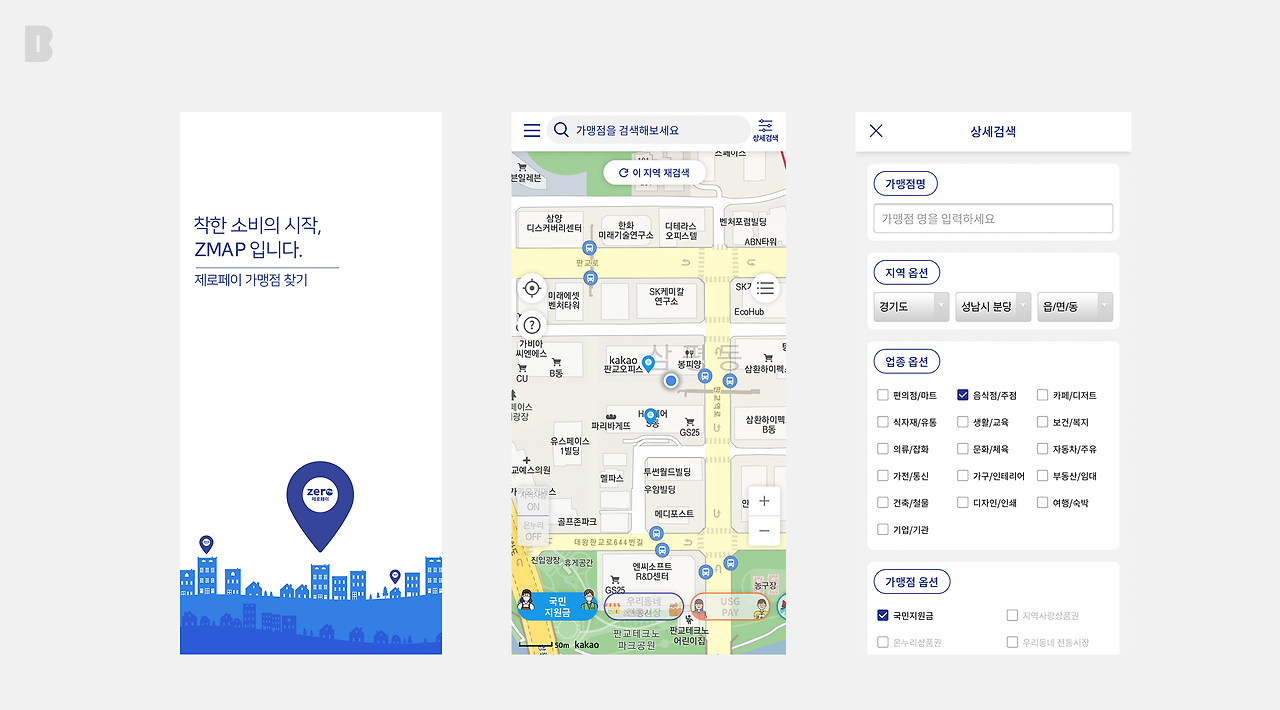The image size is (1280, 710).
Task: Select the blue pin at kakao 판교오피스
Action: 648,364
